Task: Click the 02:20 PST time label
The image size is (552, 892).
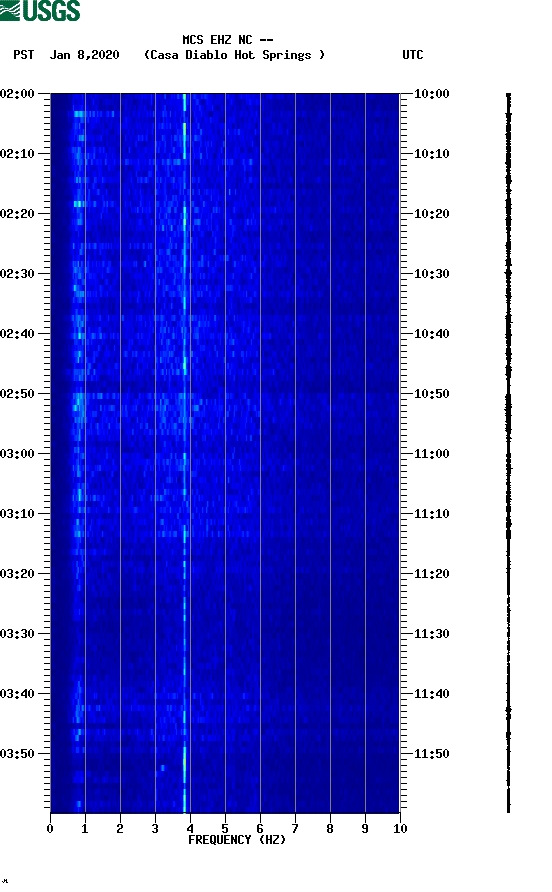Action: point(18,213)
